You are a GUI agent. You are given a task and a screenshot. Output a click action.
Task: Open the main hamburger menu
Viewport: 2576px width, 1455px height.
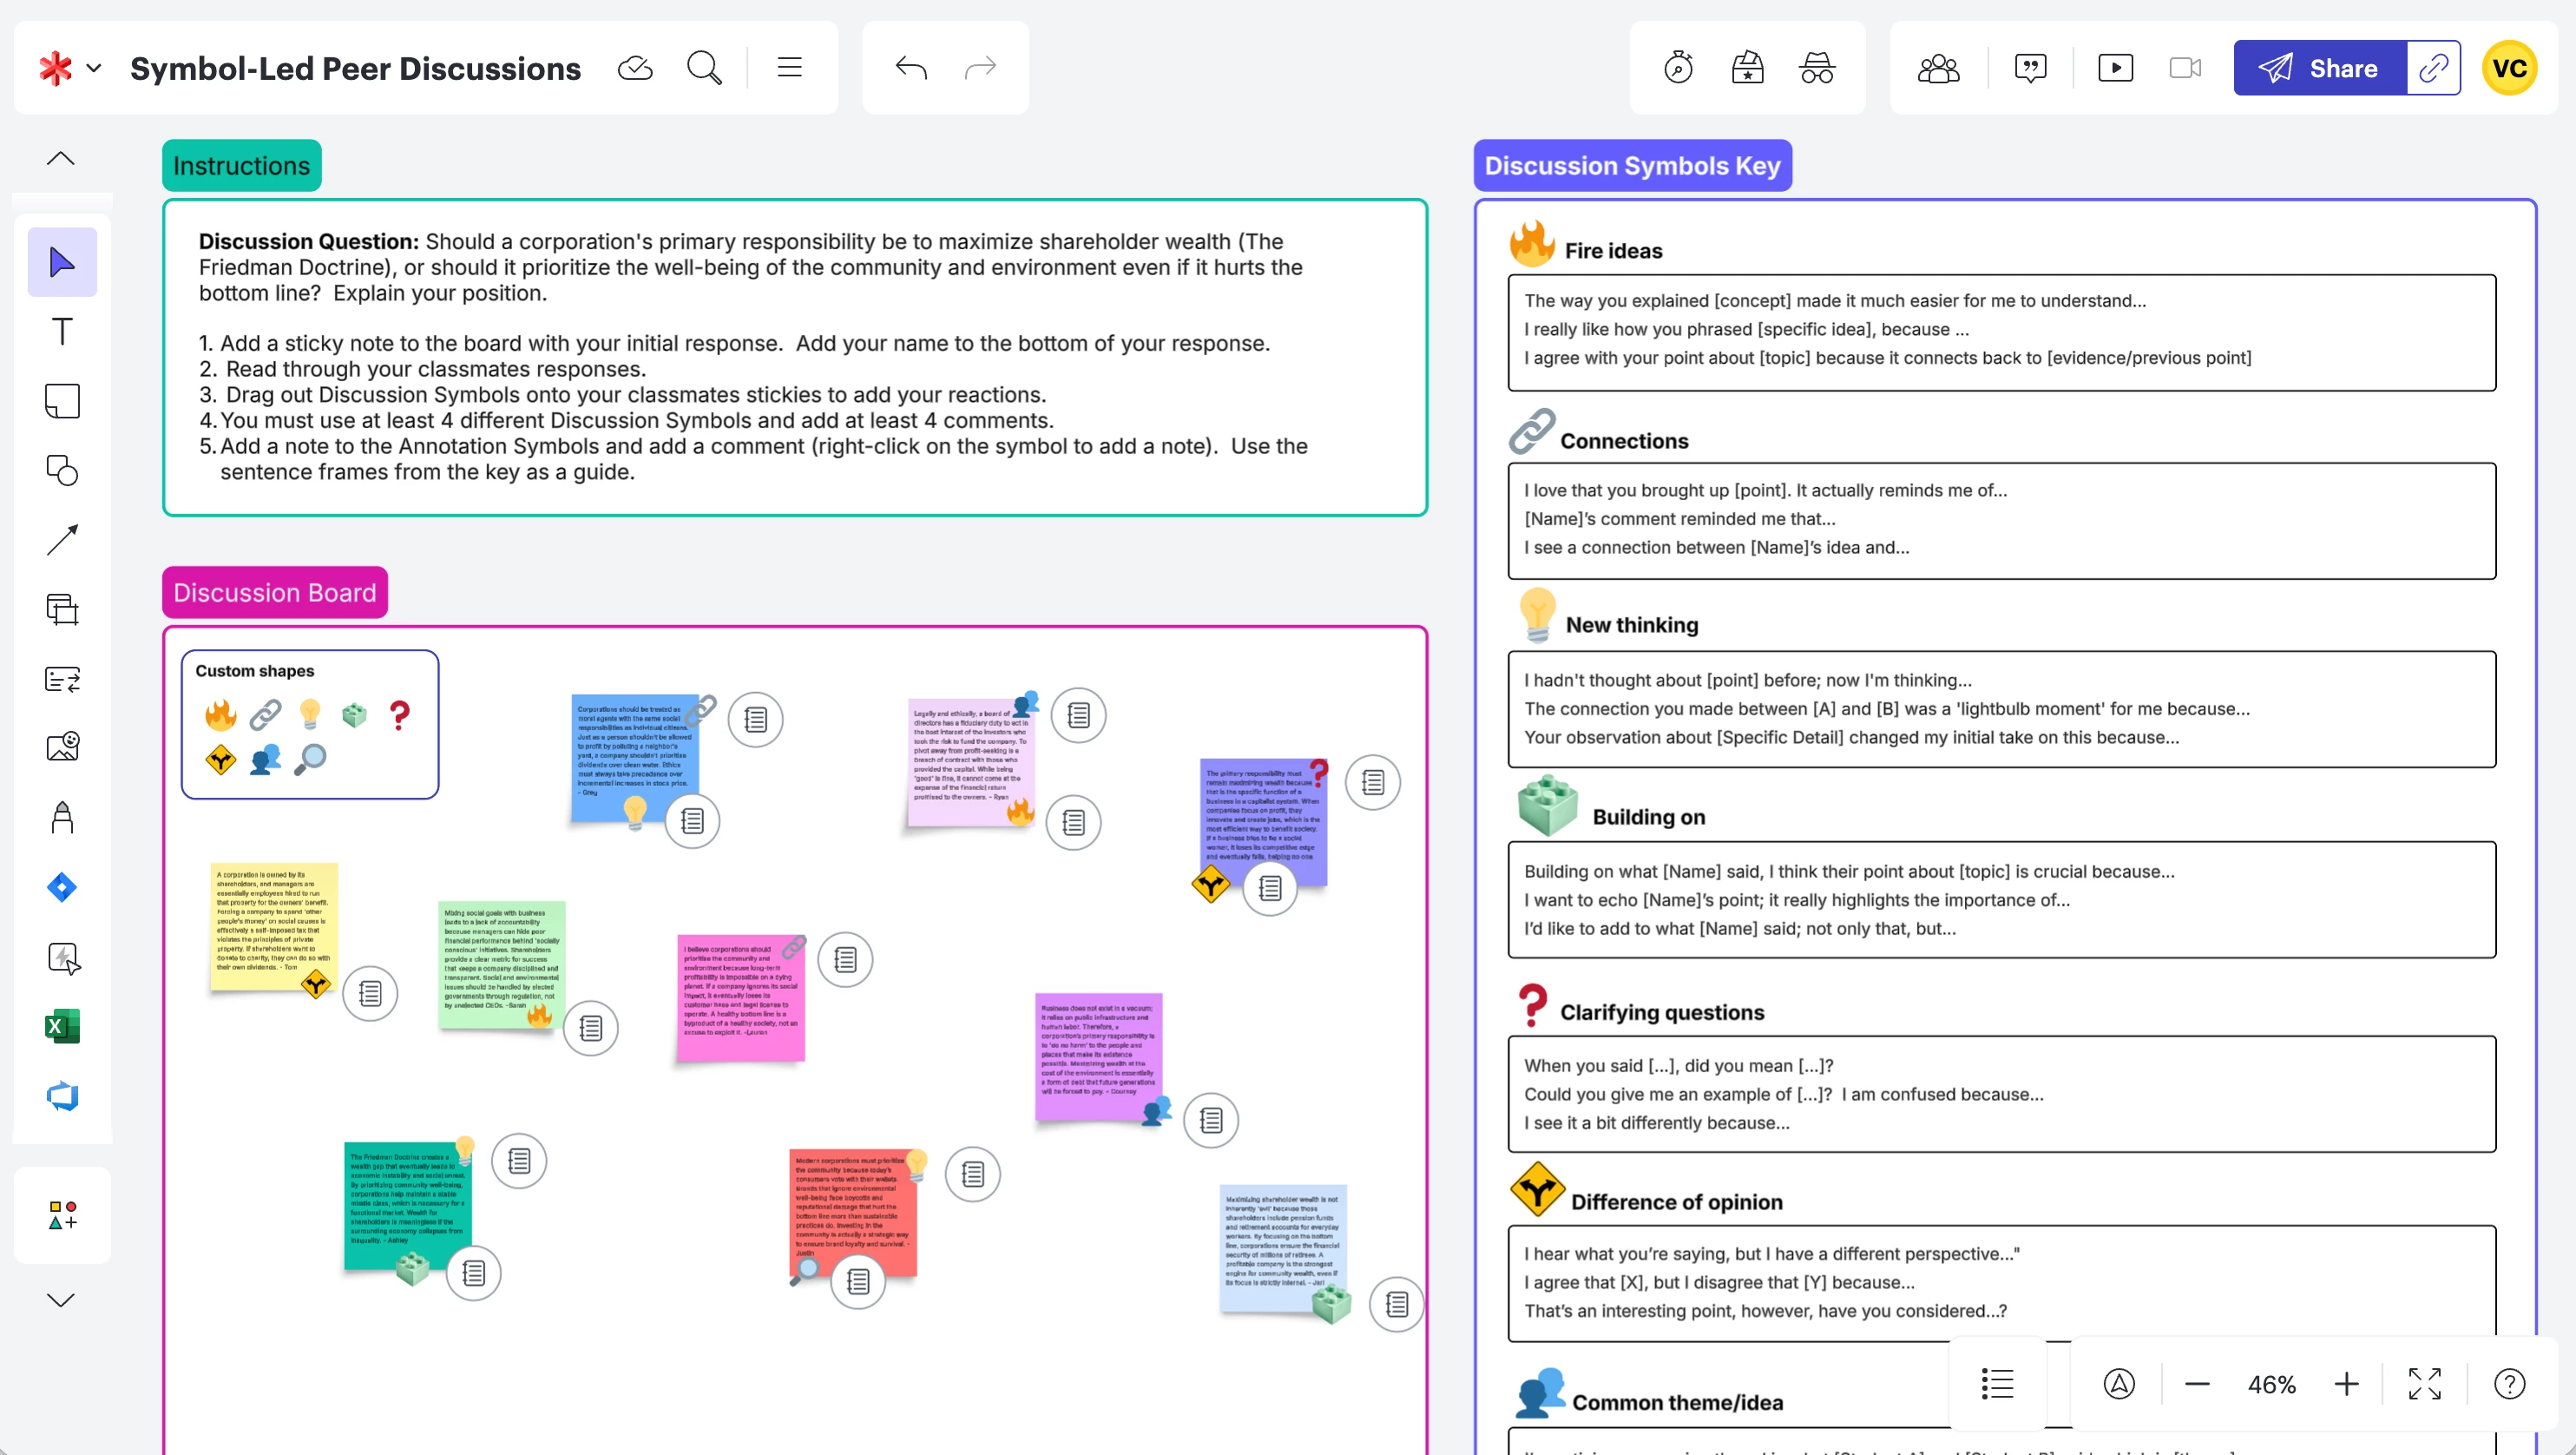point(789,68)
